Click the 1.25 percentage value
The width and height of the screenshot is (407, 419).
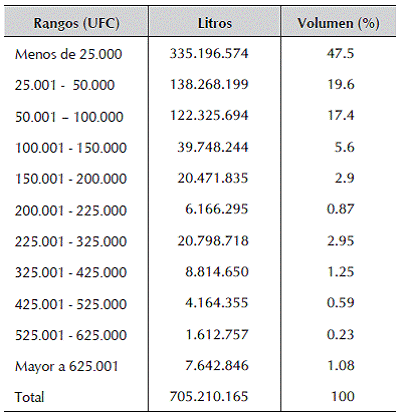(340, 272)
